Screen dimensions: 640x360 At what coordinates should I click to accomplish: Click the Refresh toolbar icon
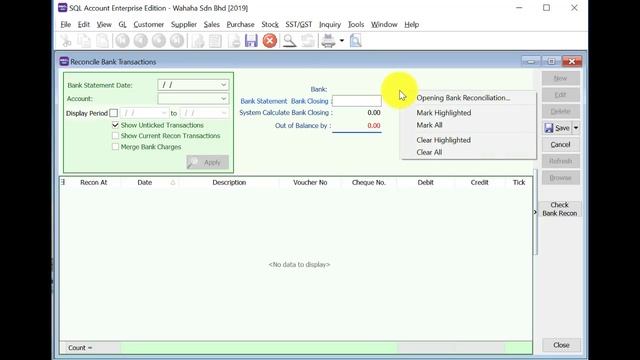pos(308,41)
